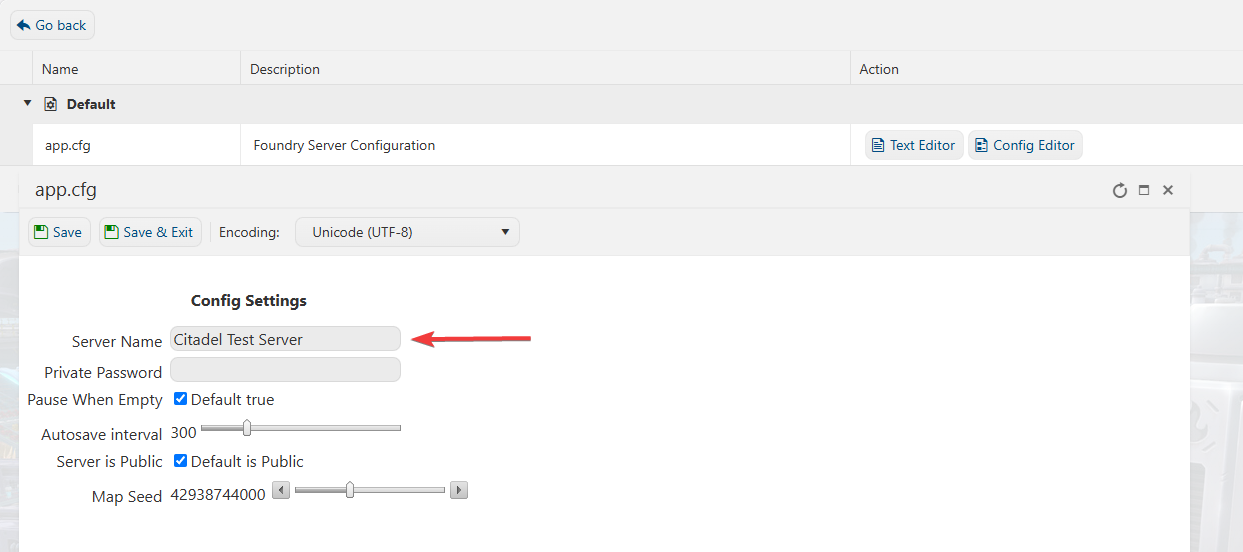
Task: Click the Go back button
Action: click(52, 25)
